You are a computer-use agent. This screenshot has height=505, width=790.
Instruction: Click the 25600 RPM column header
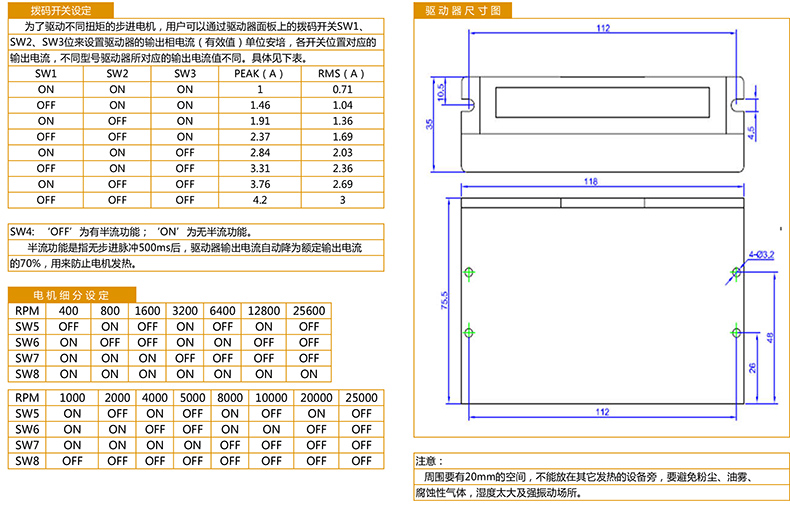point(307,311)
